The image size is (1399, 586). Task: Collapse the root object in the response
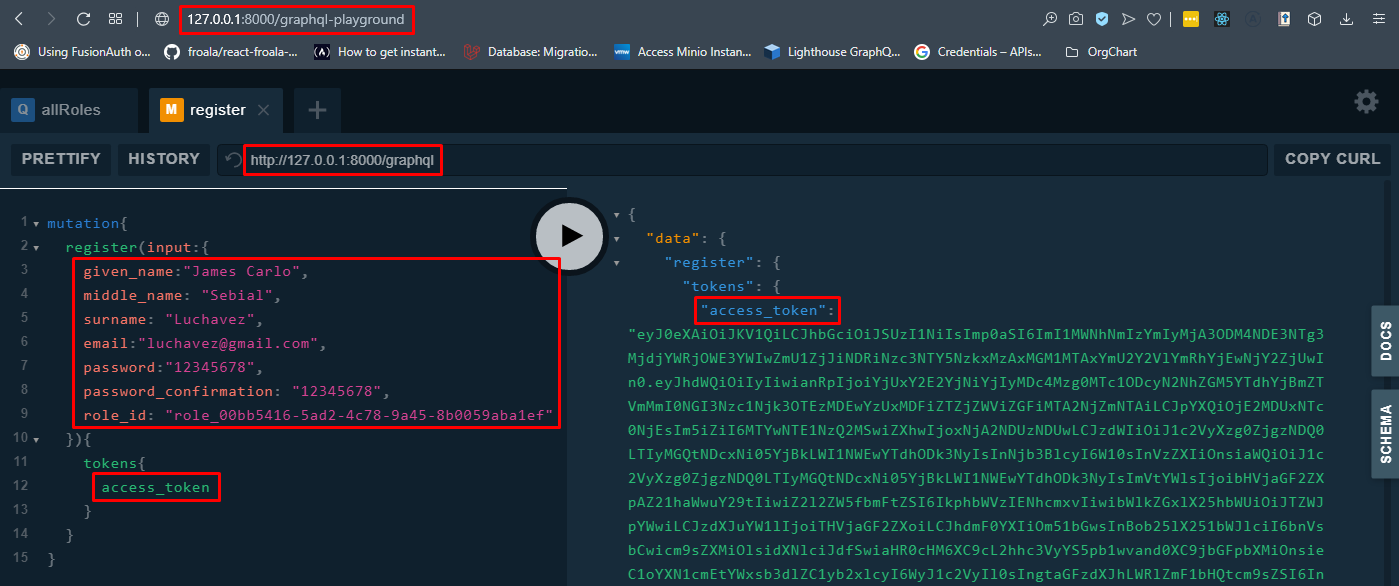click(x=618, y=215)
